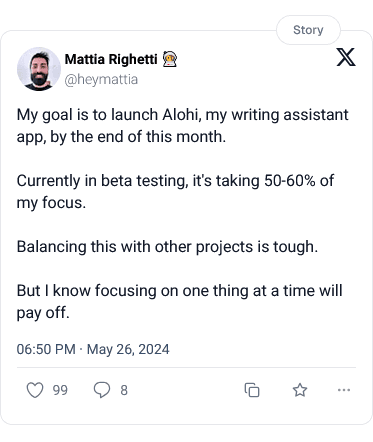373x442 pixels.
Task: Select the Story tag label
Action: [308, 30]
